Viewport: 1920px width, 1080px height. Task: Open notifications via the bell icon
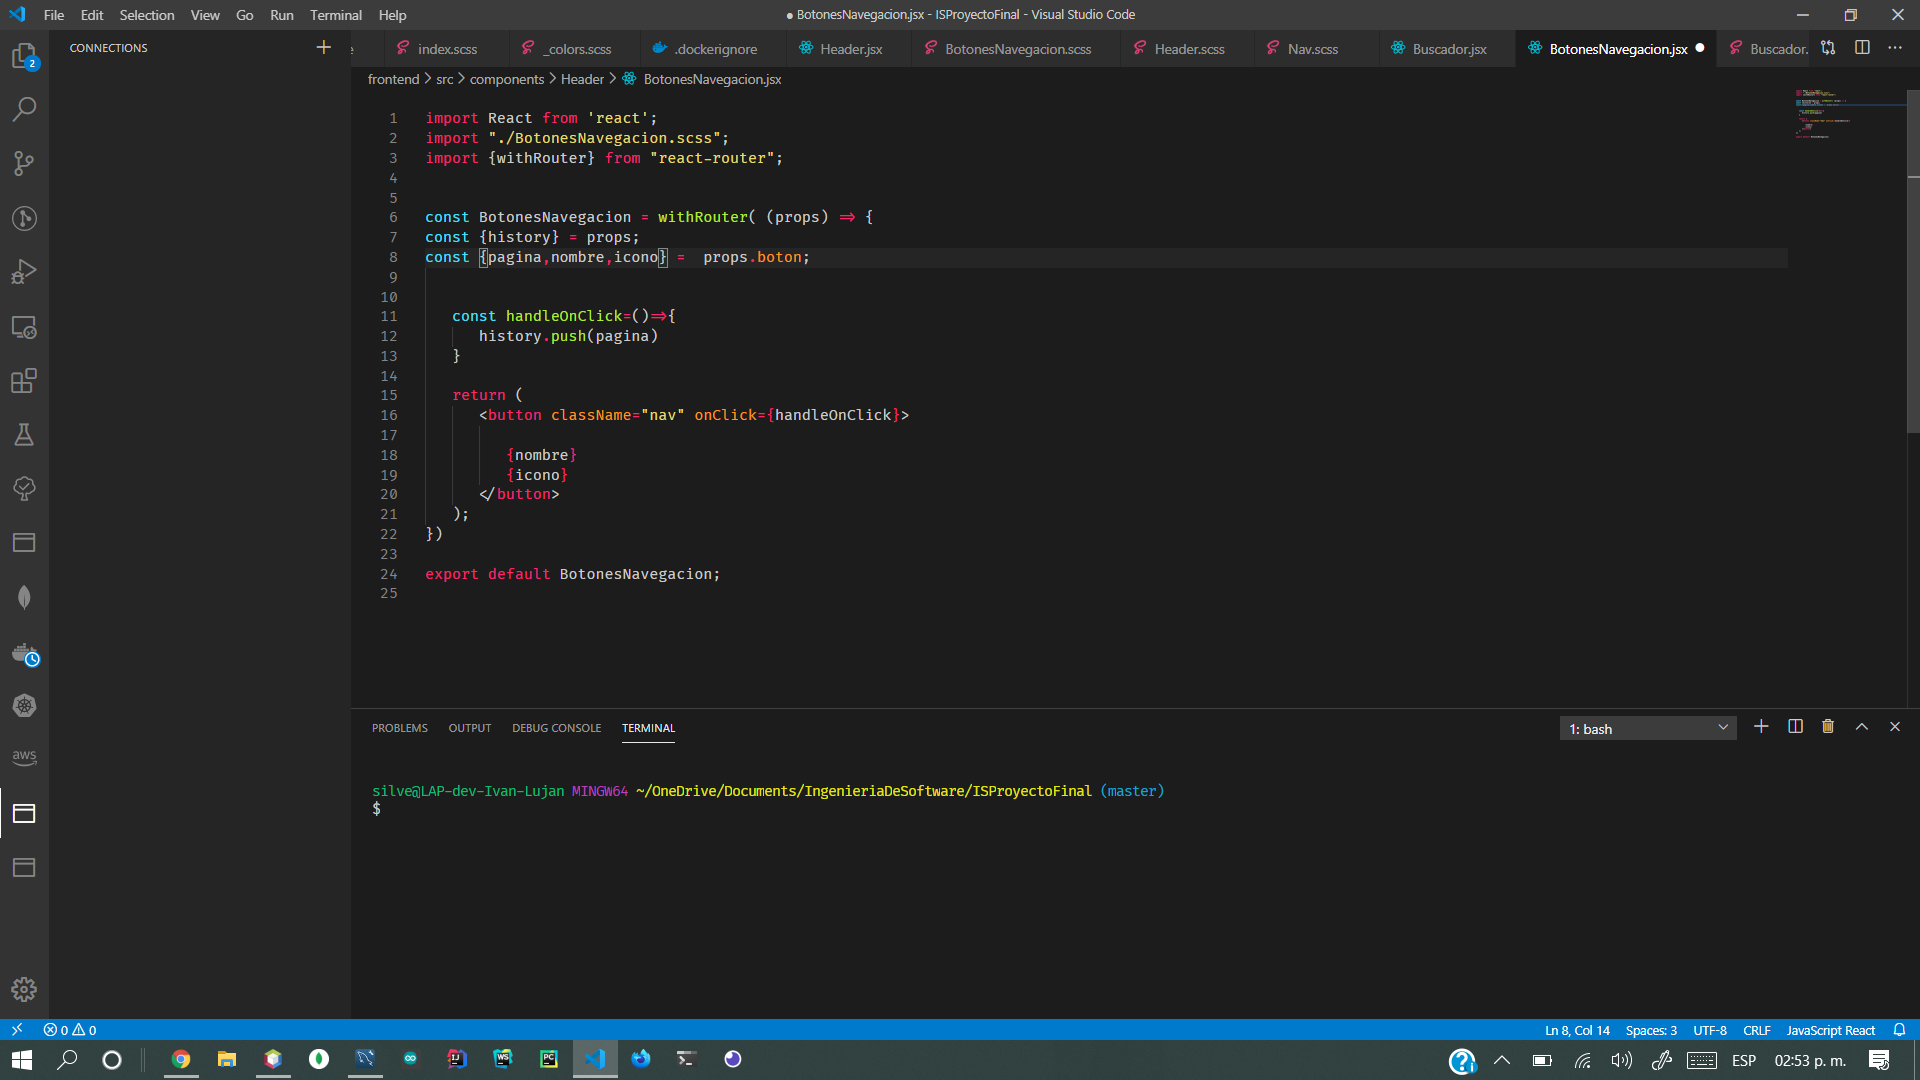click(1899, 1030)
